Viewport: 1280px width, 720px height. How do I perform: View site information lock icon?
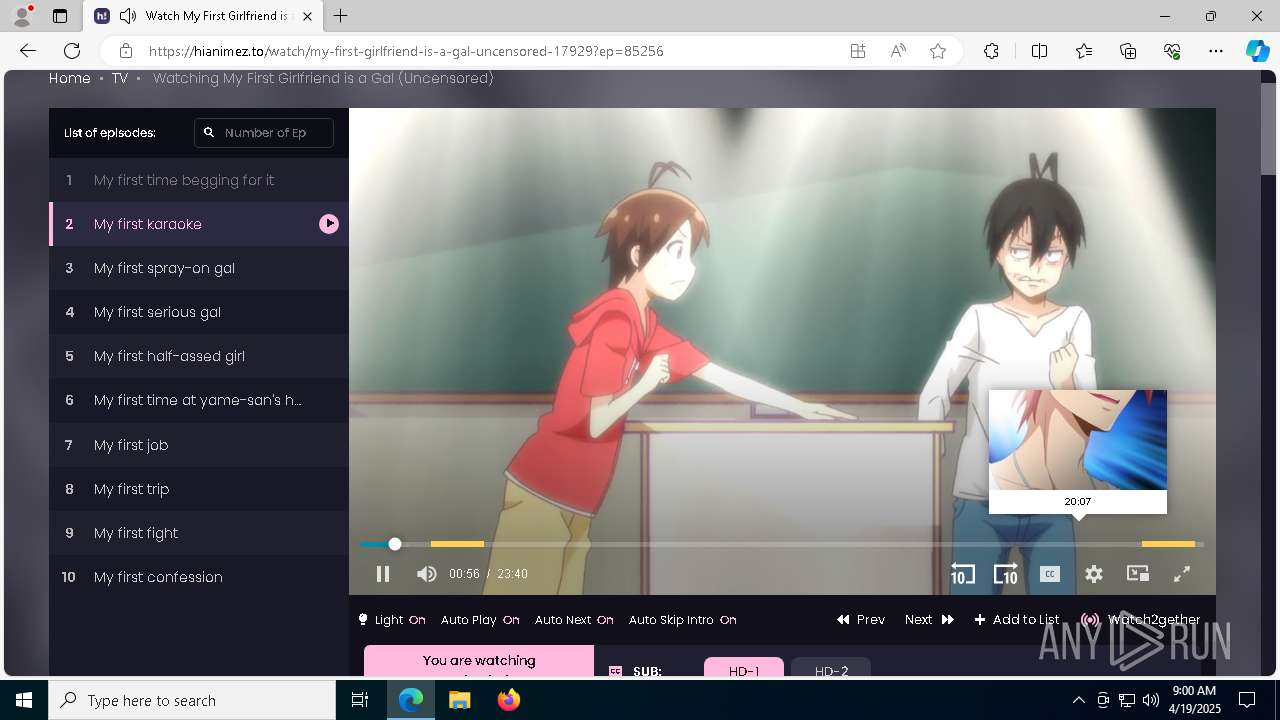pyautogui.click(x=126, y=51)
